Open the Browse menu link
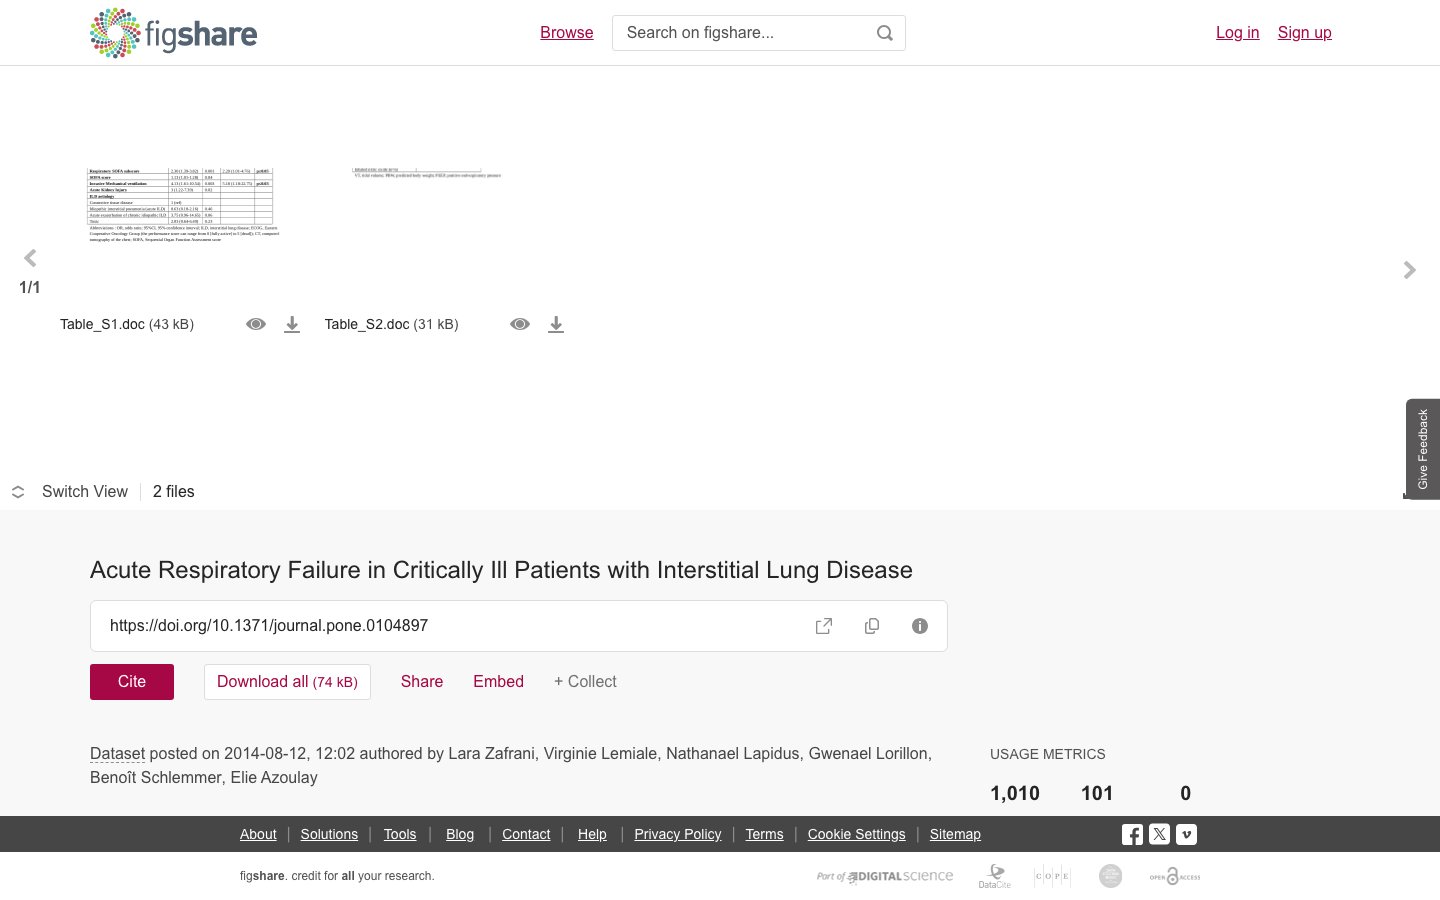This screenshot has height=900, width=1440. [x=567, y=32]
